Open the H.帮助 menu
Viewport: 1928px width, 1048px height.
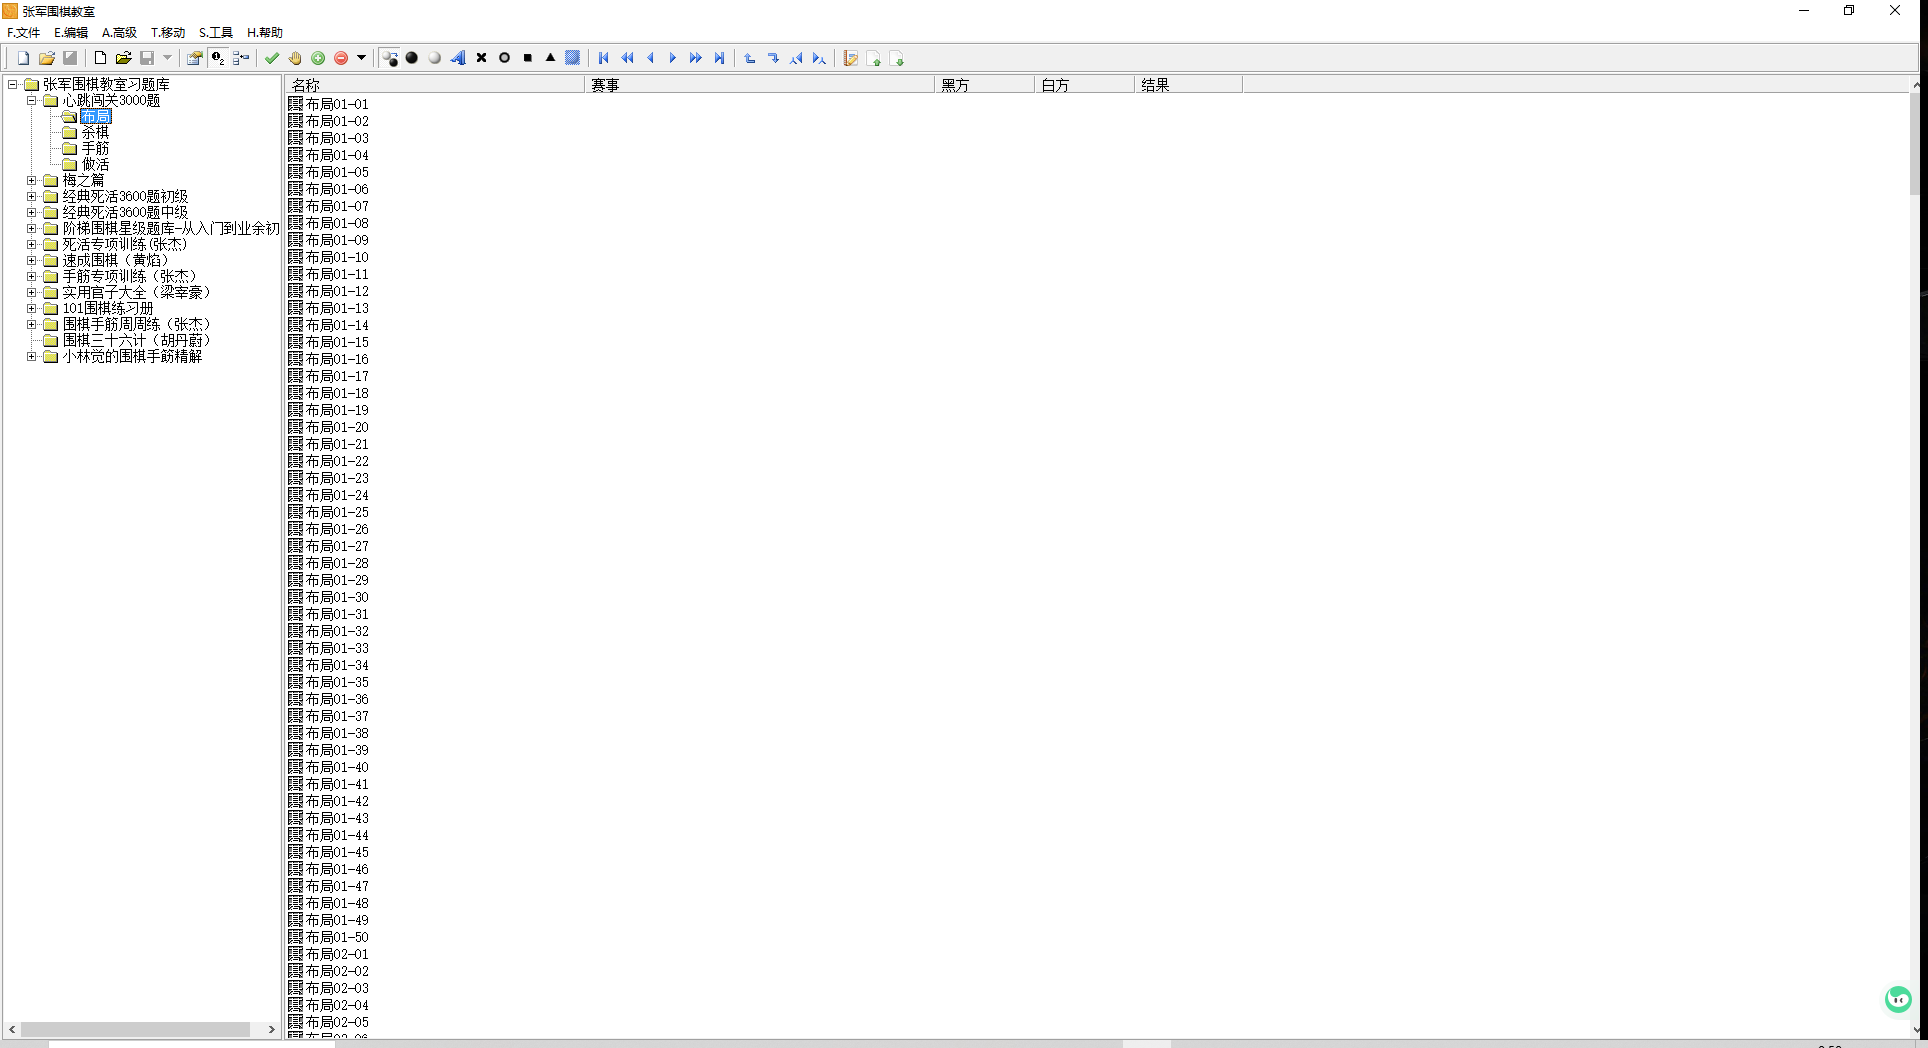click(265, 33)
